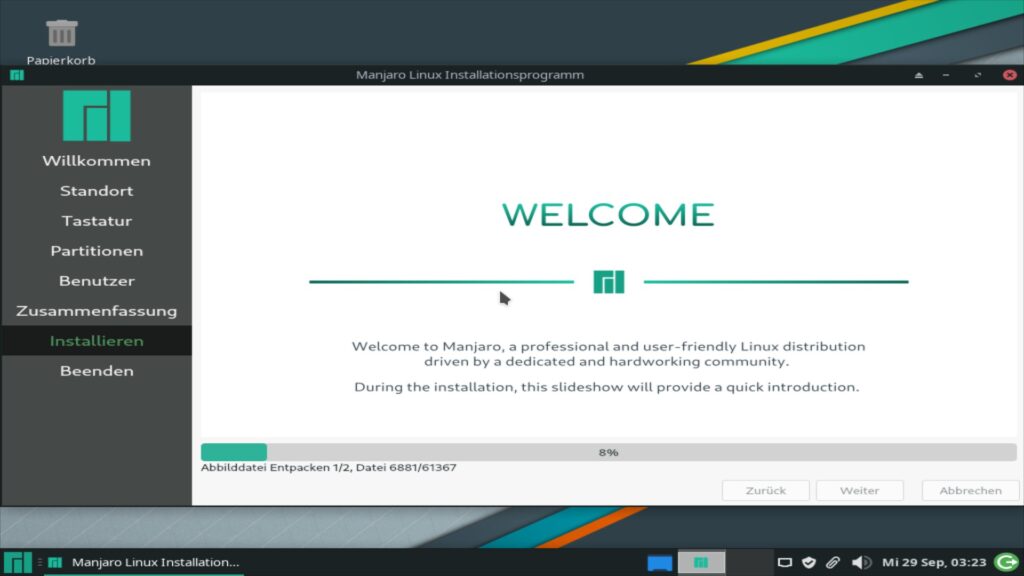Click the keep-above arrow in the title bar
The width and height of the screenshot is (1024, 576).
(x=919, y=75)
